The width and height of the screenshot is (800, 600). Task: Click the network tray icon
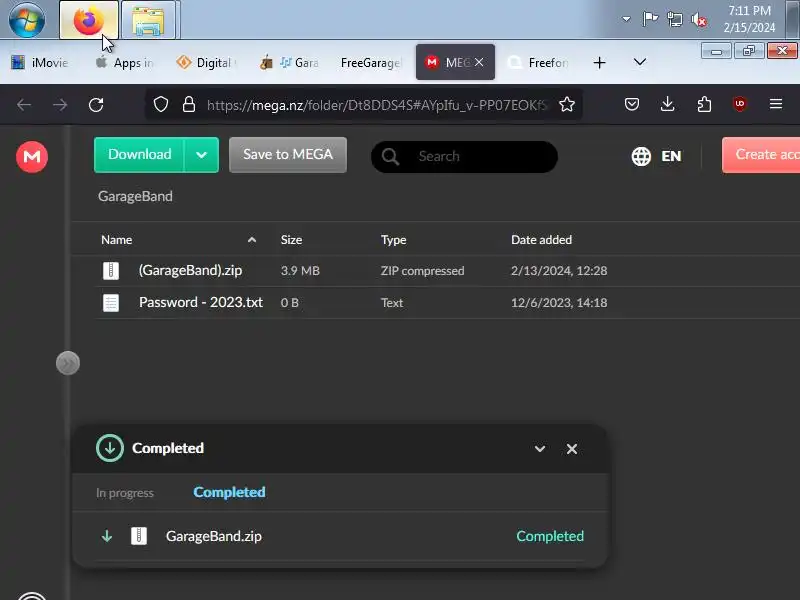[x=674, y=19]
